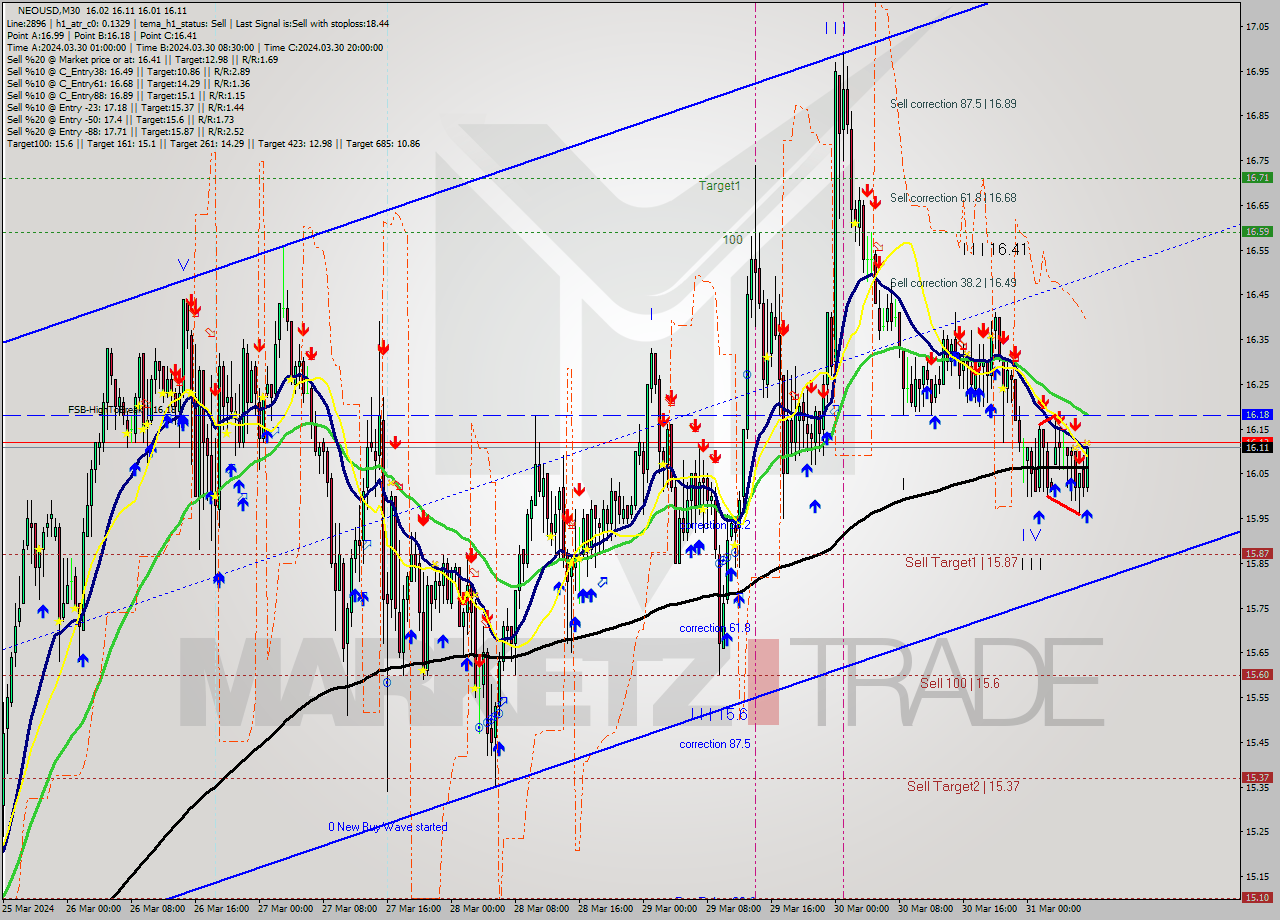Select the 'Sell correction 61.8 | 16.68' label
Image resolution: width=1280 pixels, height=920 pixels.
pyautogui.click(x=953, y=198)
